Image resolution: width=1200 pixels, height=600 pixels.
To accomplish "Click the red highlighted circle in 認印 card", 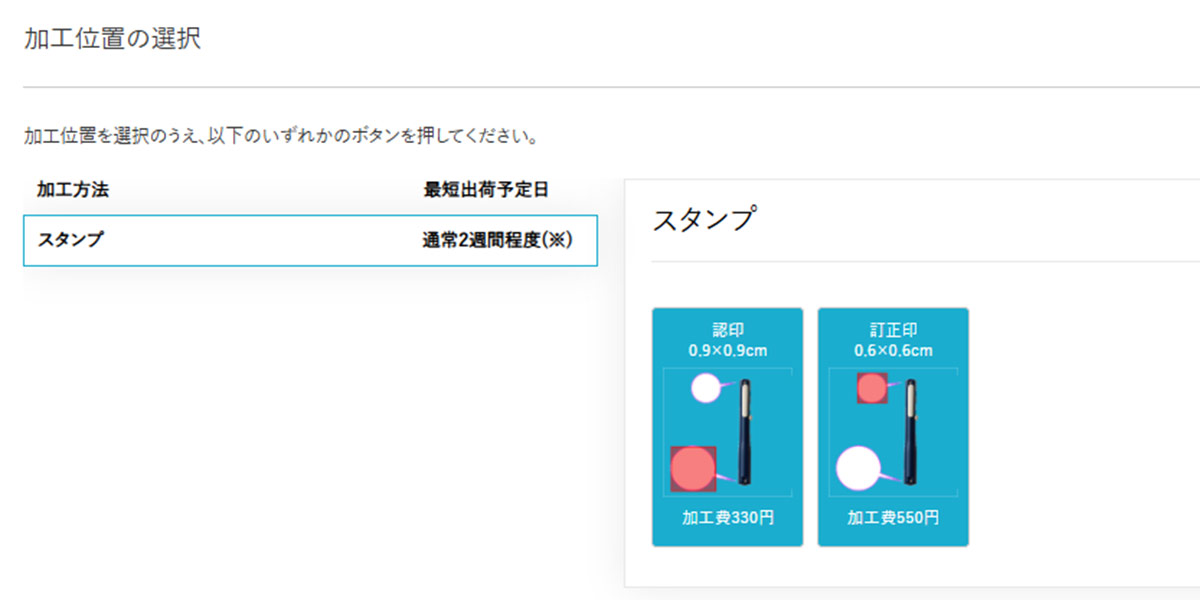I will click(693, 469).
